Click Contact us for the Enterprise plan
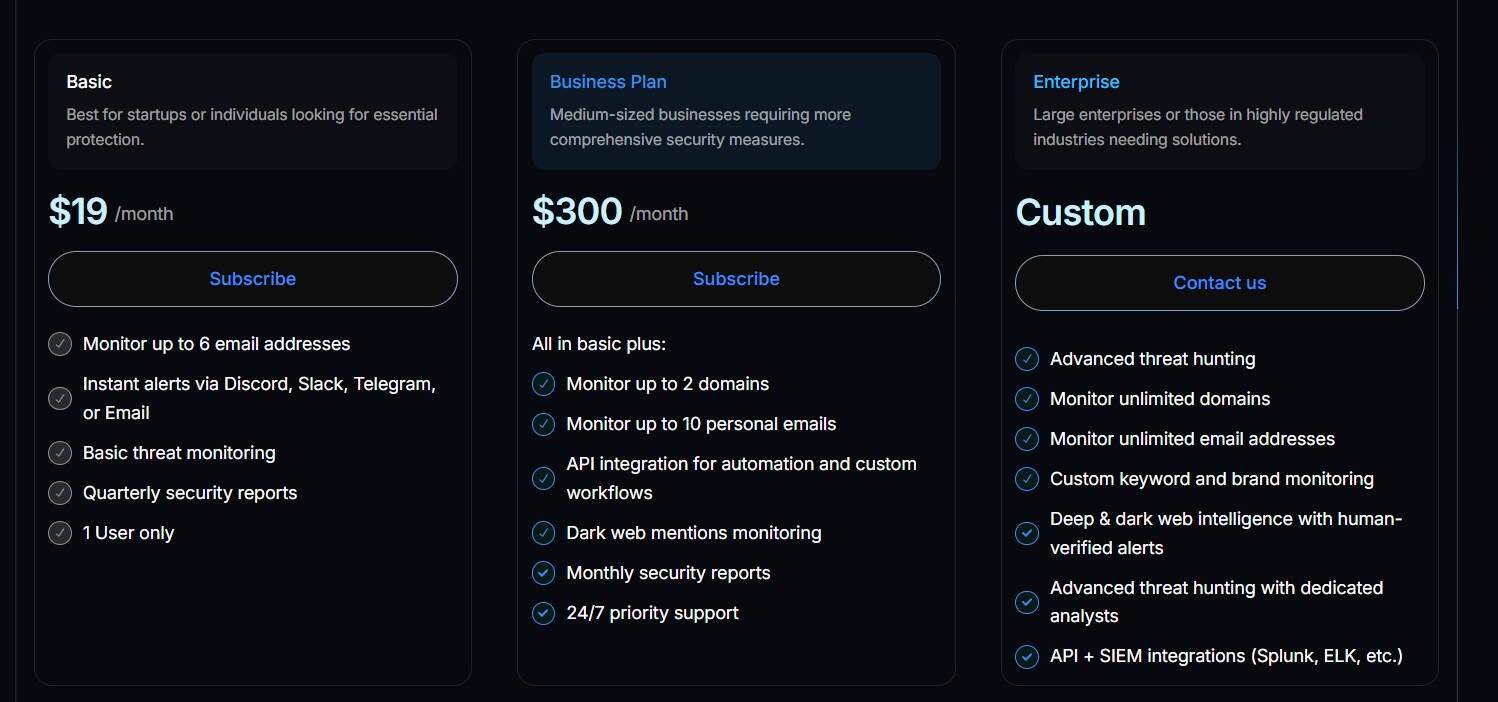Screen dimensions: 1498x702 [1219, 282]
